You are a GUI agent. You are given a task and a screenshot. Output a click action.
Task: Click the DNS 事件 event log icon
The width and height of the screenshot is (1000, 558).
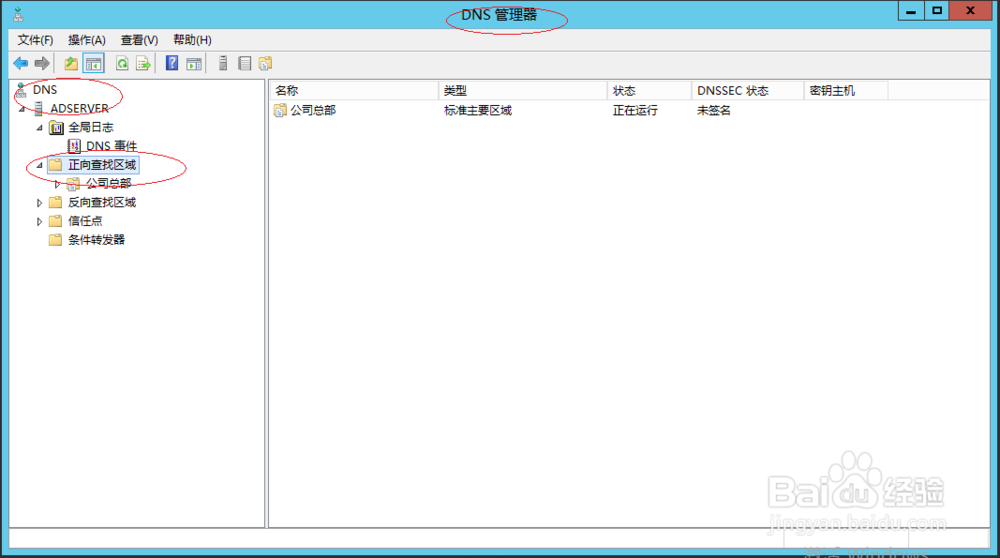(x=74, y=146)
